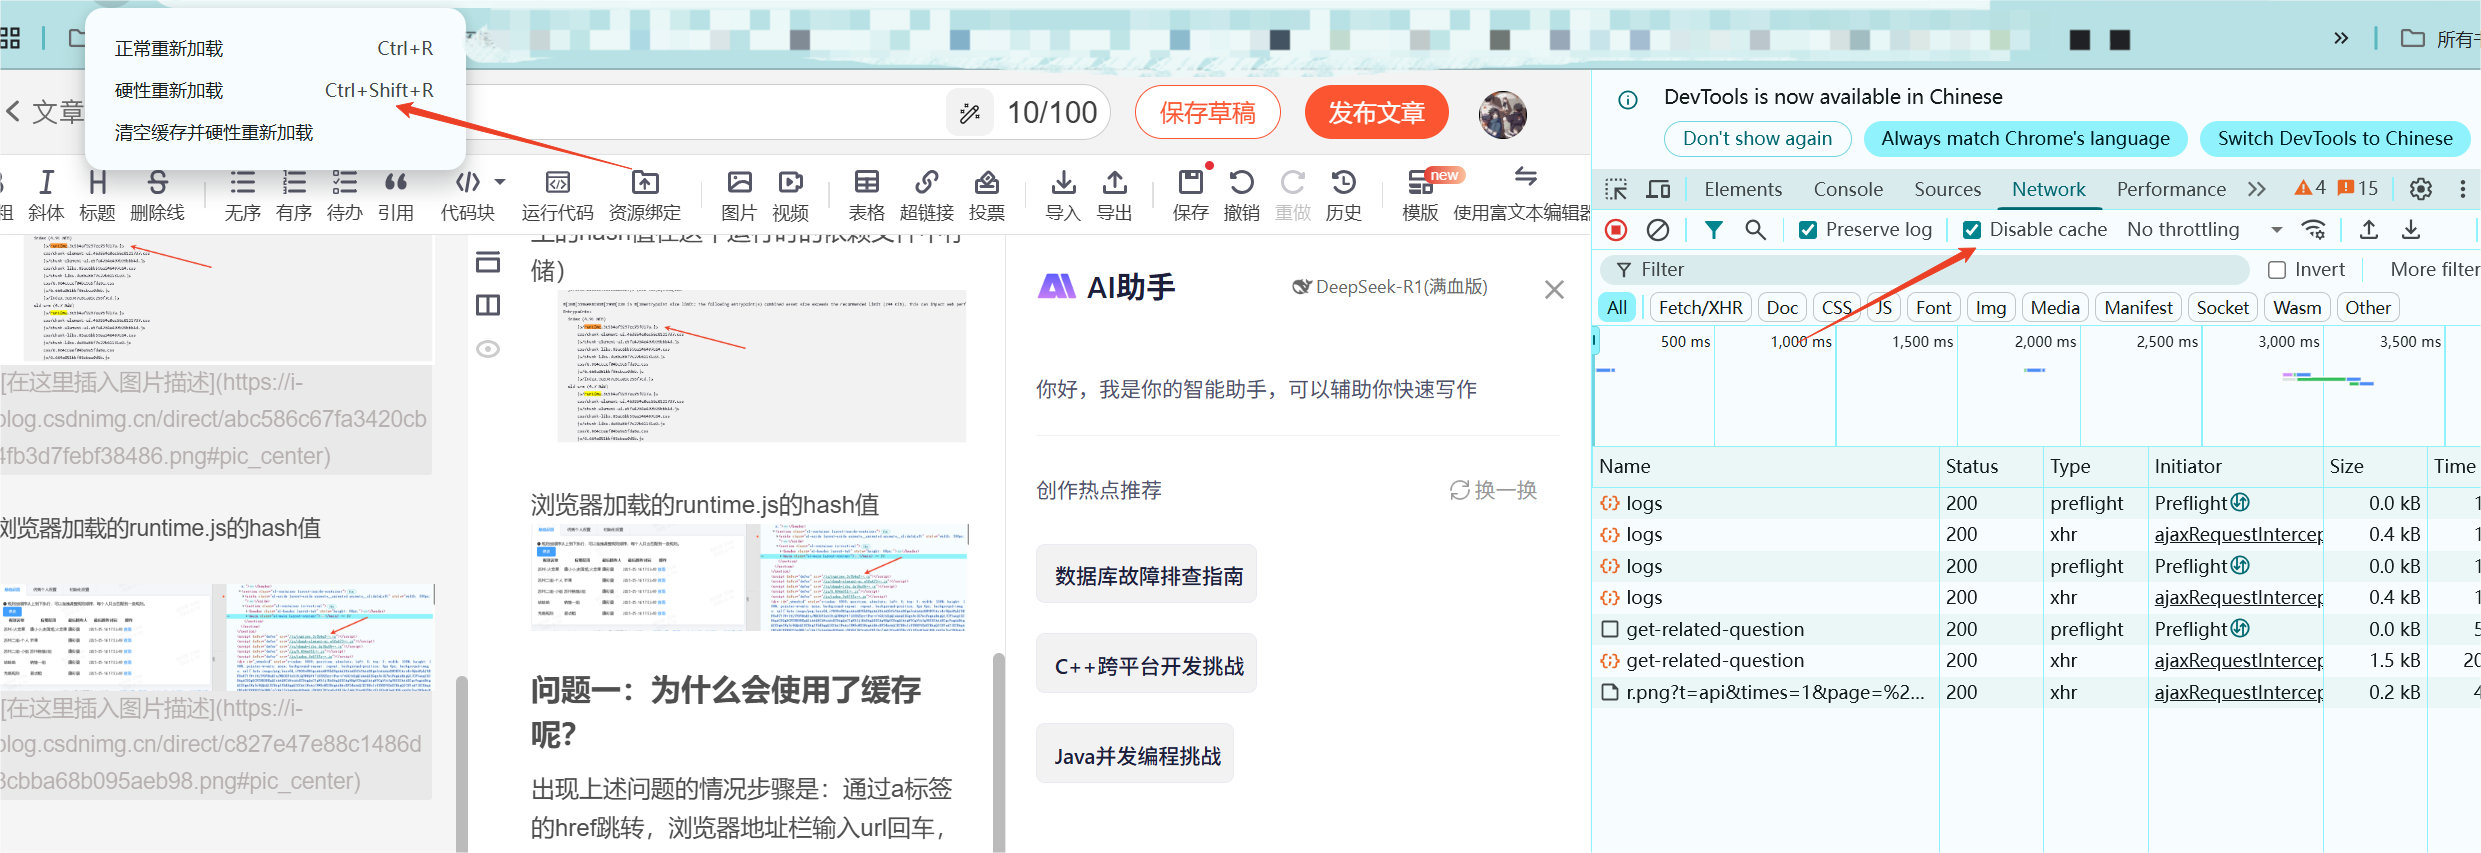2481x853 pixels.
Task: Click the network Filter input field
Action: point(1925,270)
